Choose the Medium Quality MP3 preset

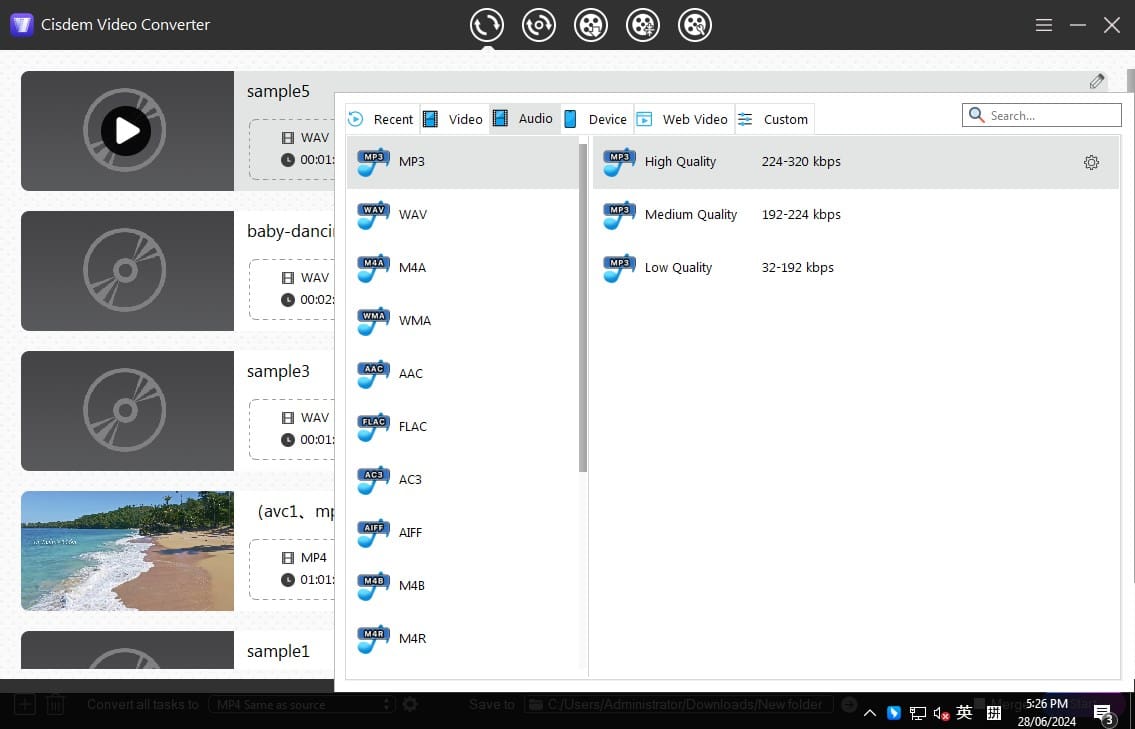[x=690, y=215]
